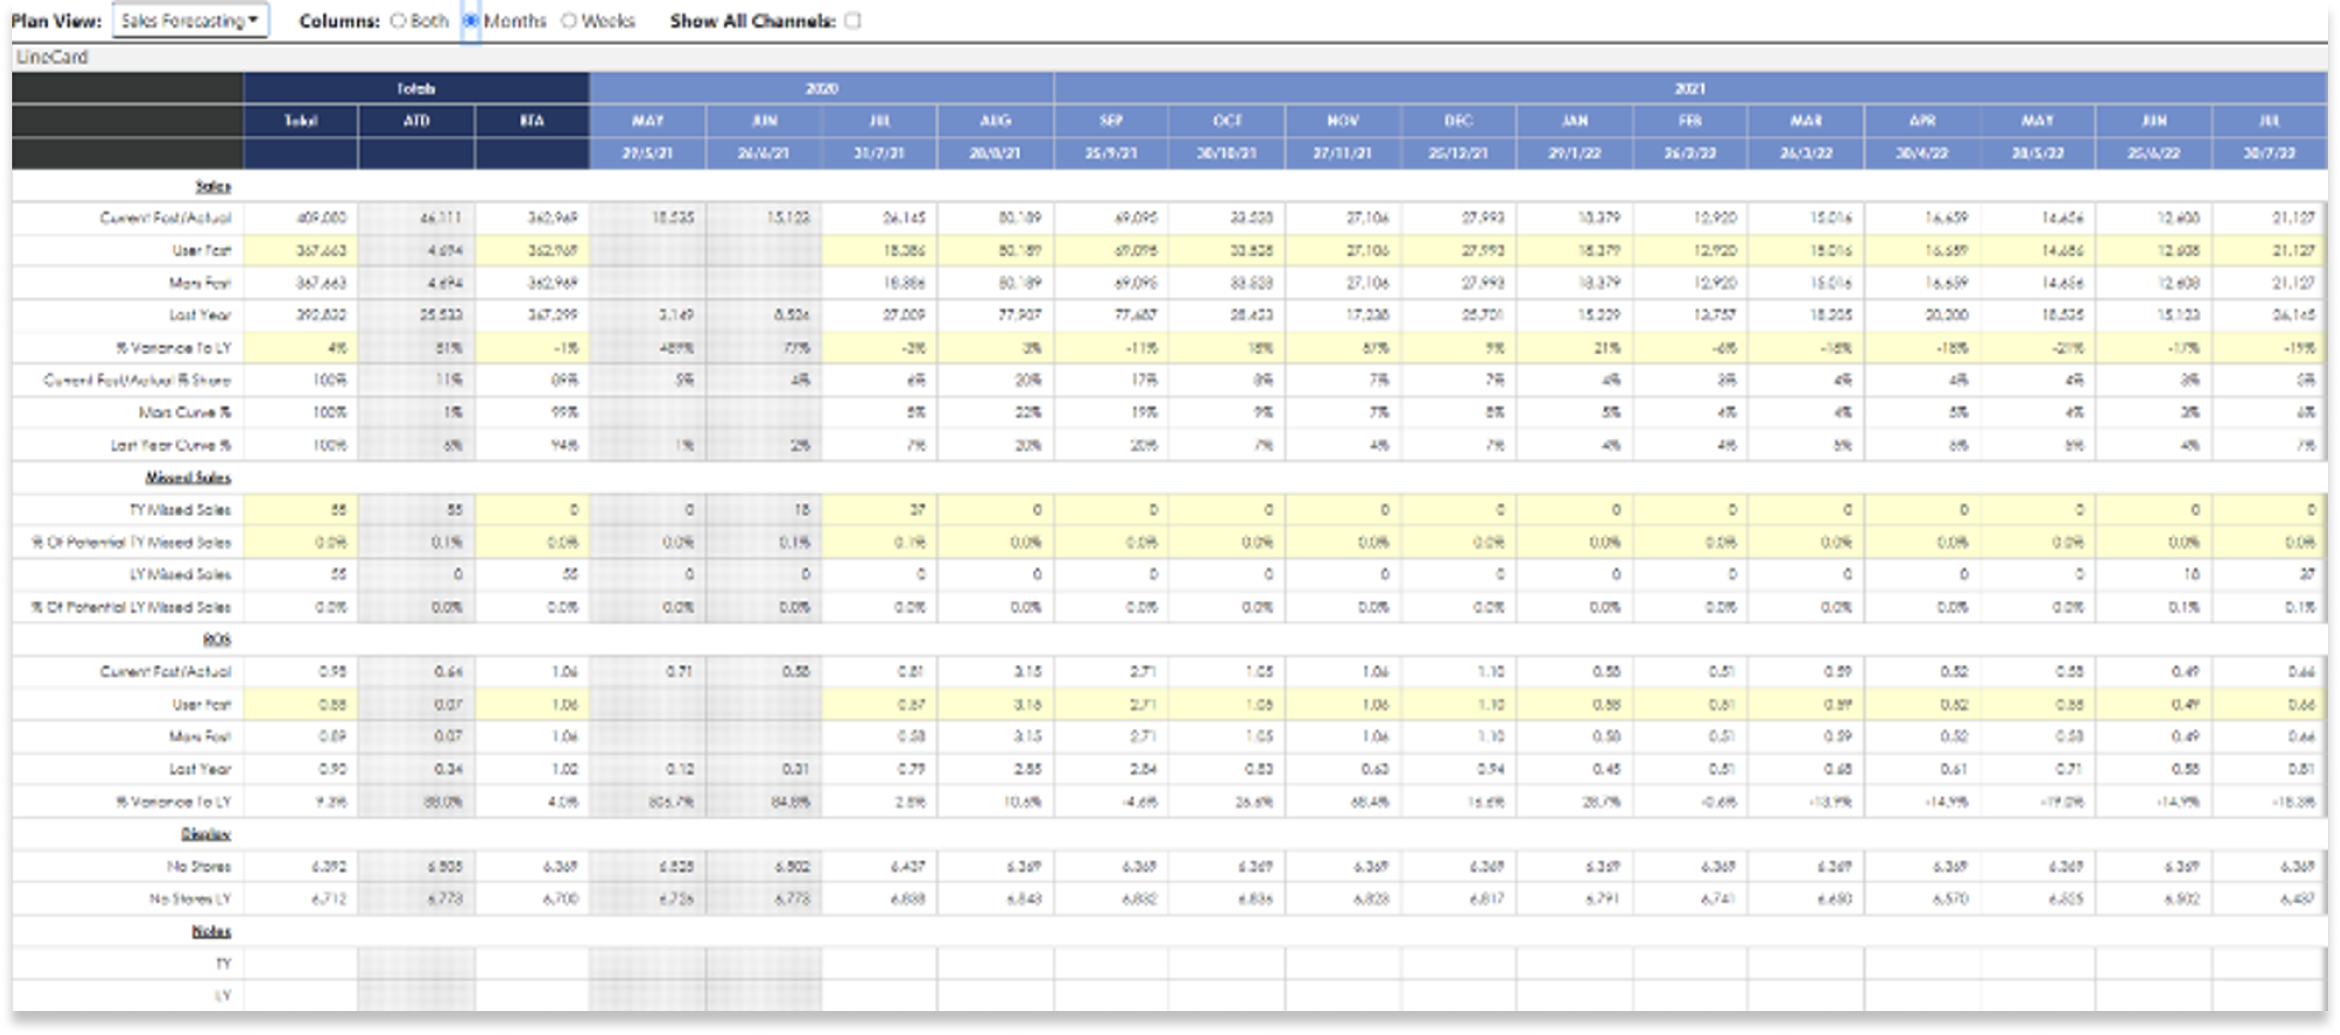2340x1035 pixels.
Task: Click the DEC month column header
Action: coord(1459,121)
